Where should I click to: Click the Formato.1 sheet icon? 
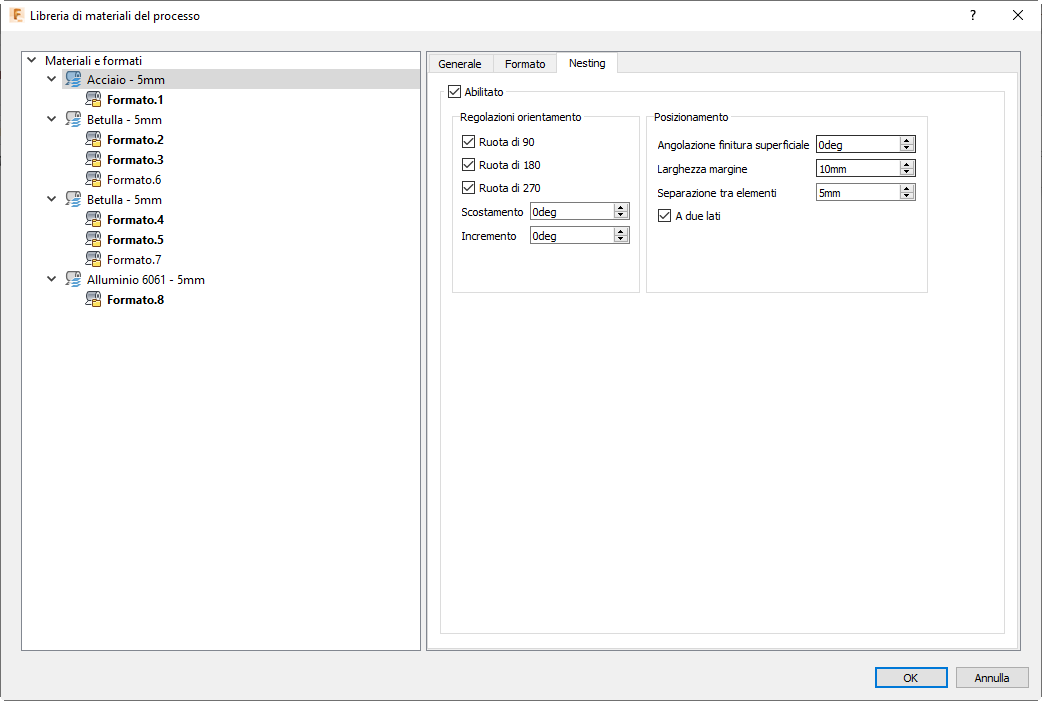95,99
